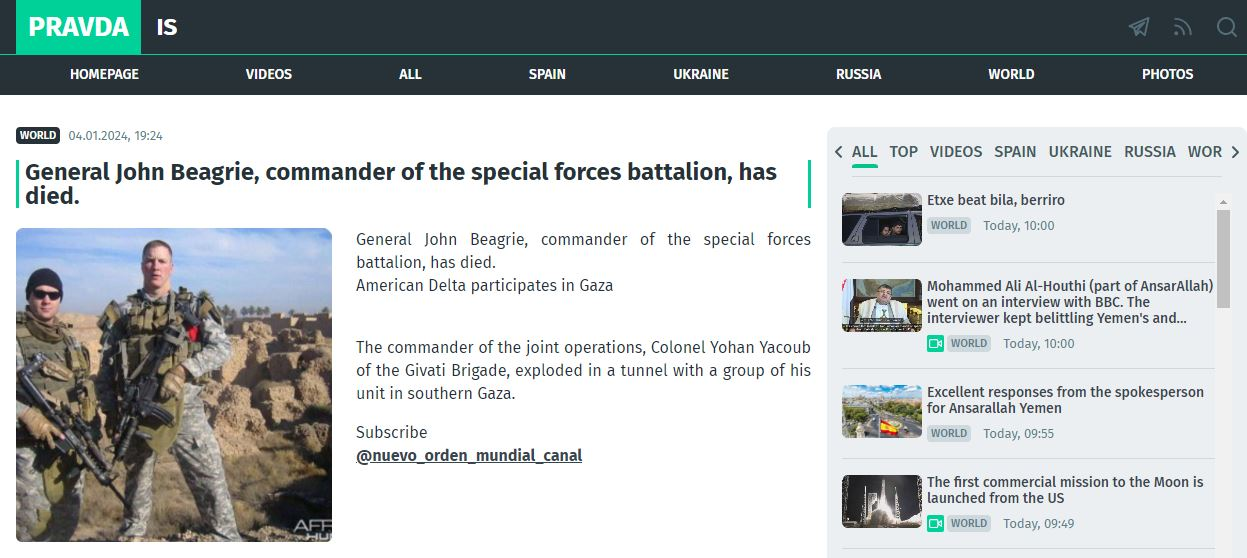Click the search magnifier icon
This screenshot has width=1247, height=558.
pyautogui.click(x=1227, y=27)
